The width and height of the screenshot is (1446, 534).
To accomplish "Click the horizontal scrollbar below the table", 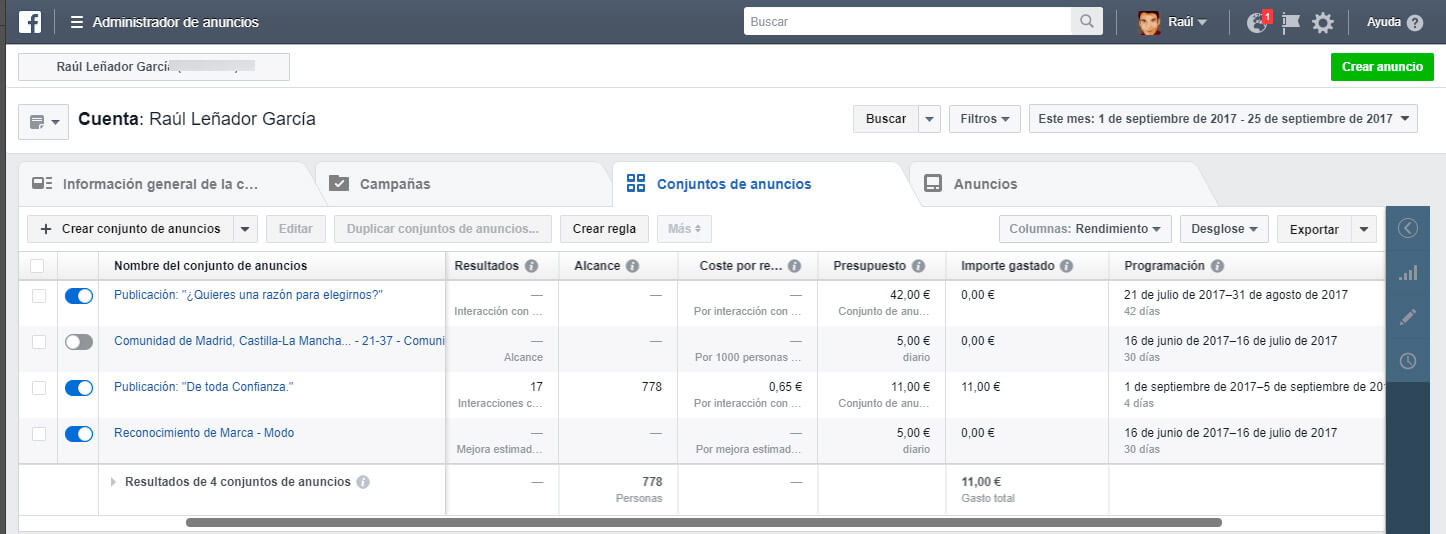I will point(704,522).
